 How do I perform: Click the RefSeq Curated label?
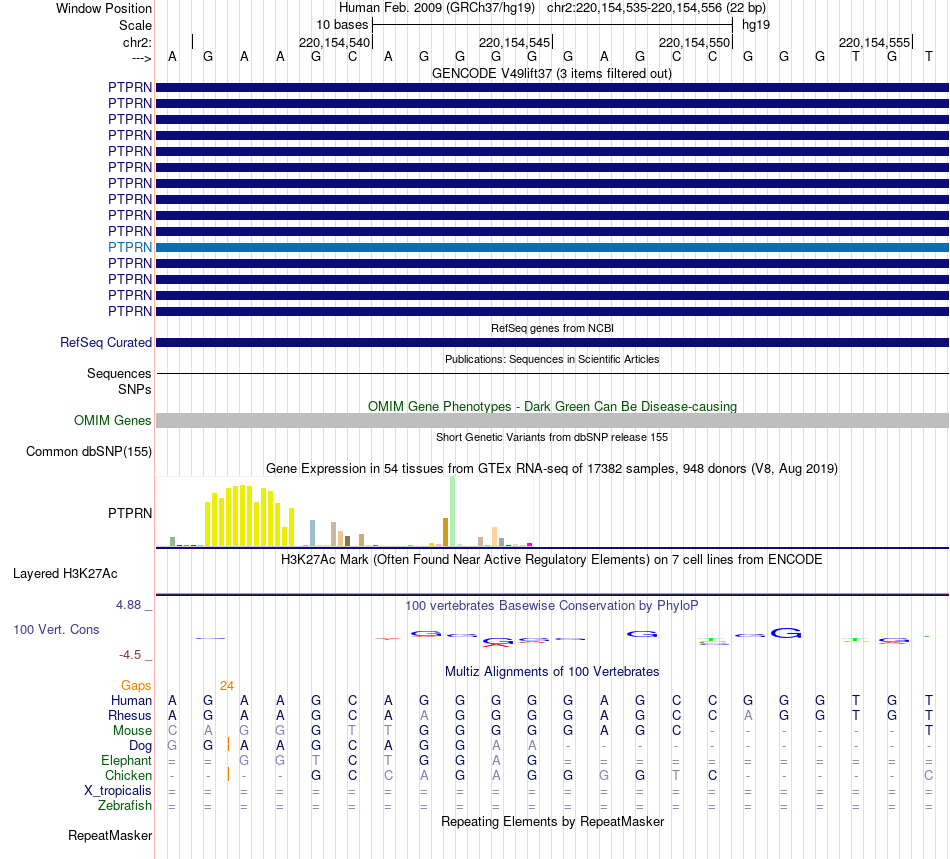click(106, 342)
